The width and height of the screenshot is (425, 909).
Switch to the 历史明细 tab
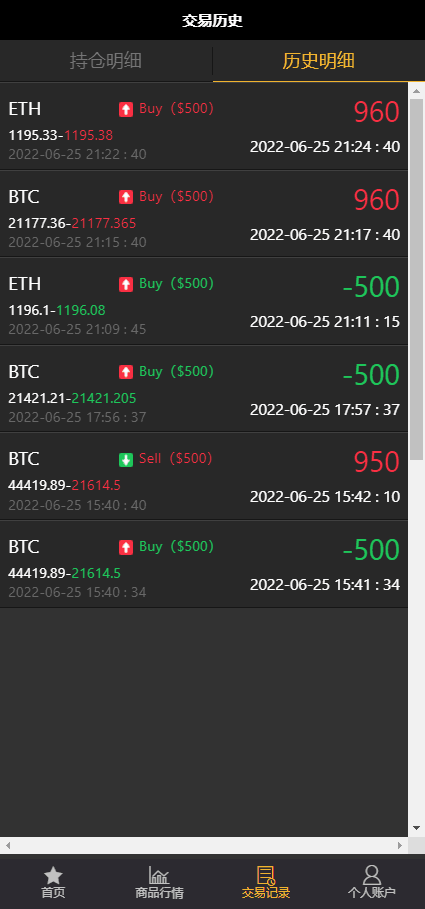point(319,61)
